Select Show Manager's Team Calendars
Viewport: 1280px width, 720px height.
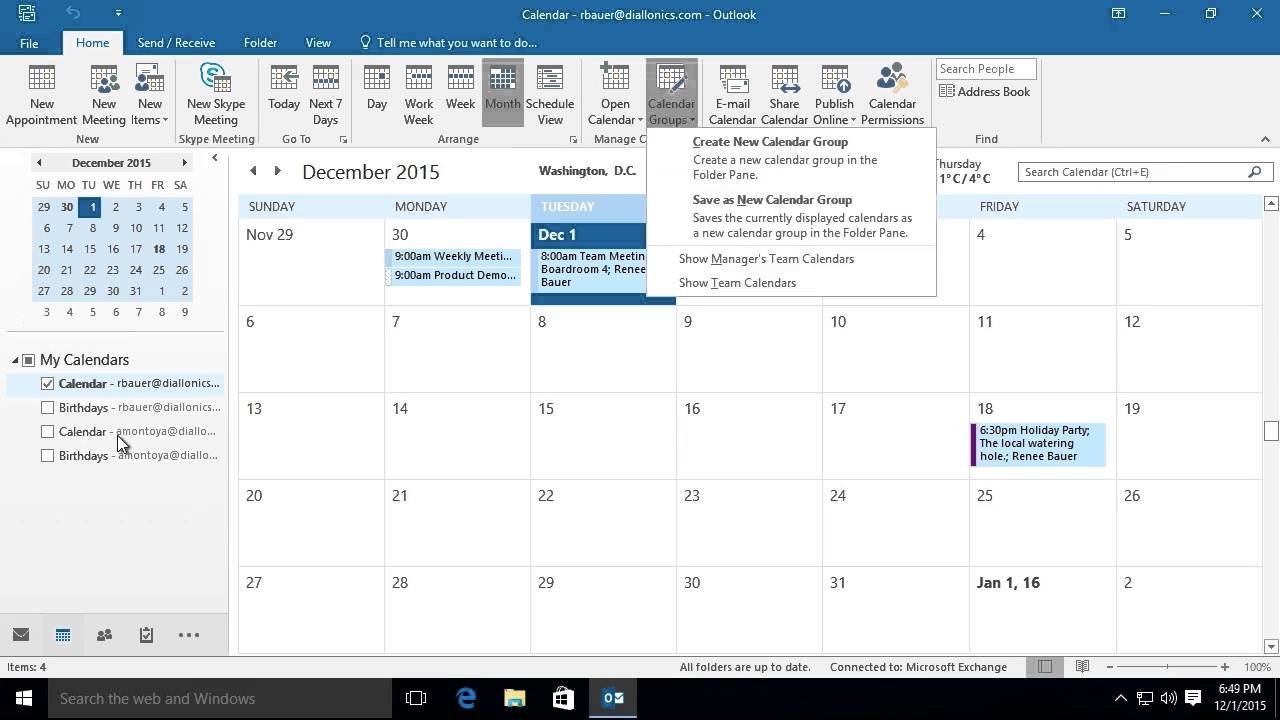[x=791, y=259]
